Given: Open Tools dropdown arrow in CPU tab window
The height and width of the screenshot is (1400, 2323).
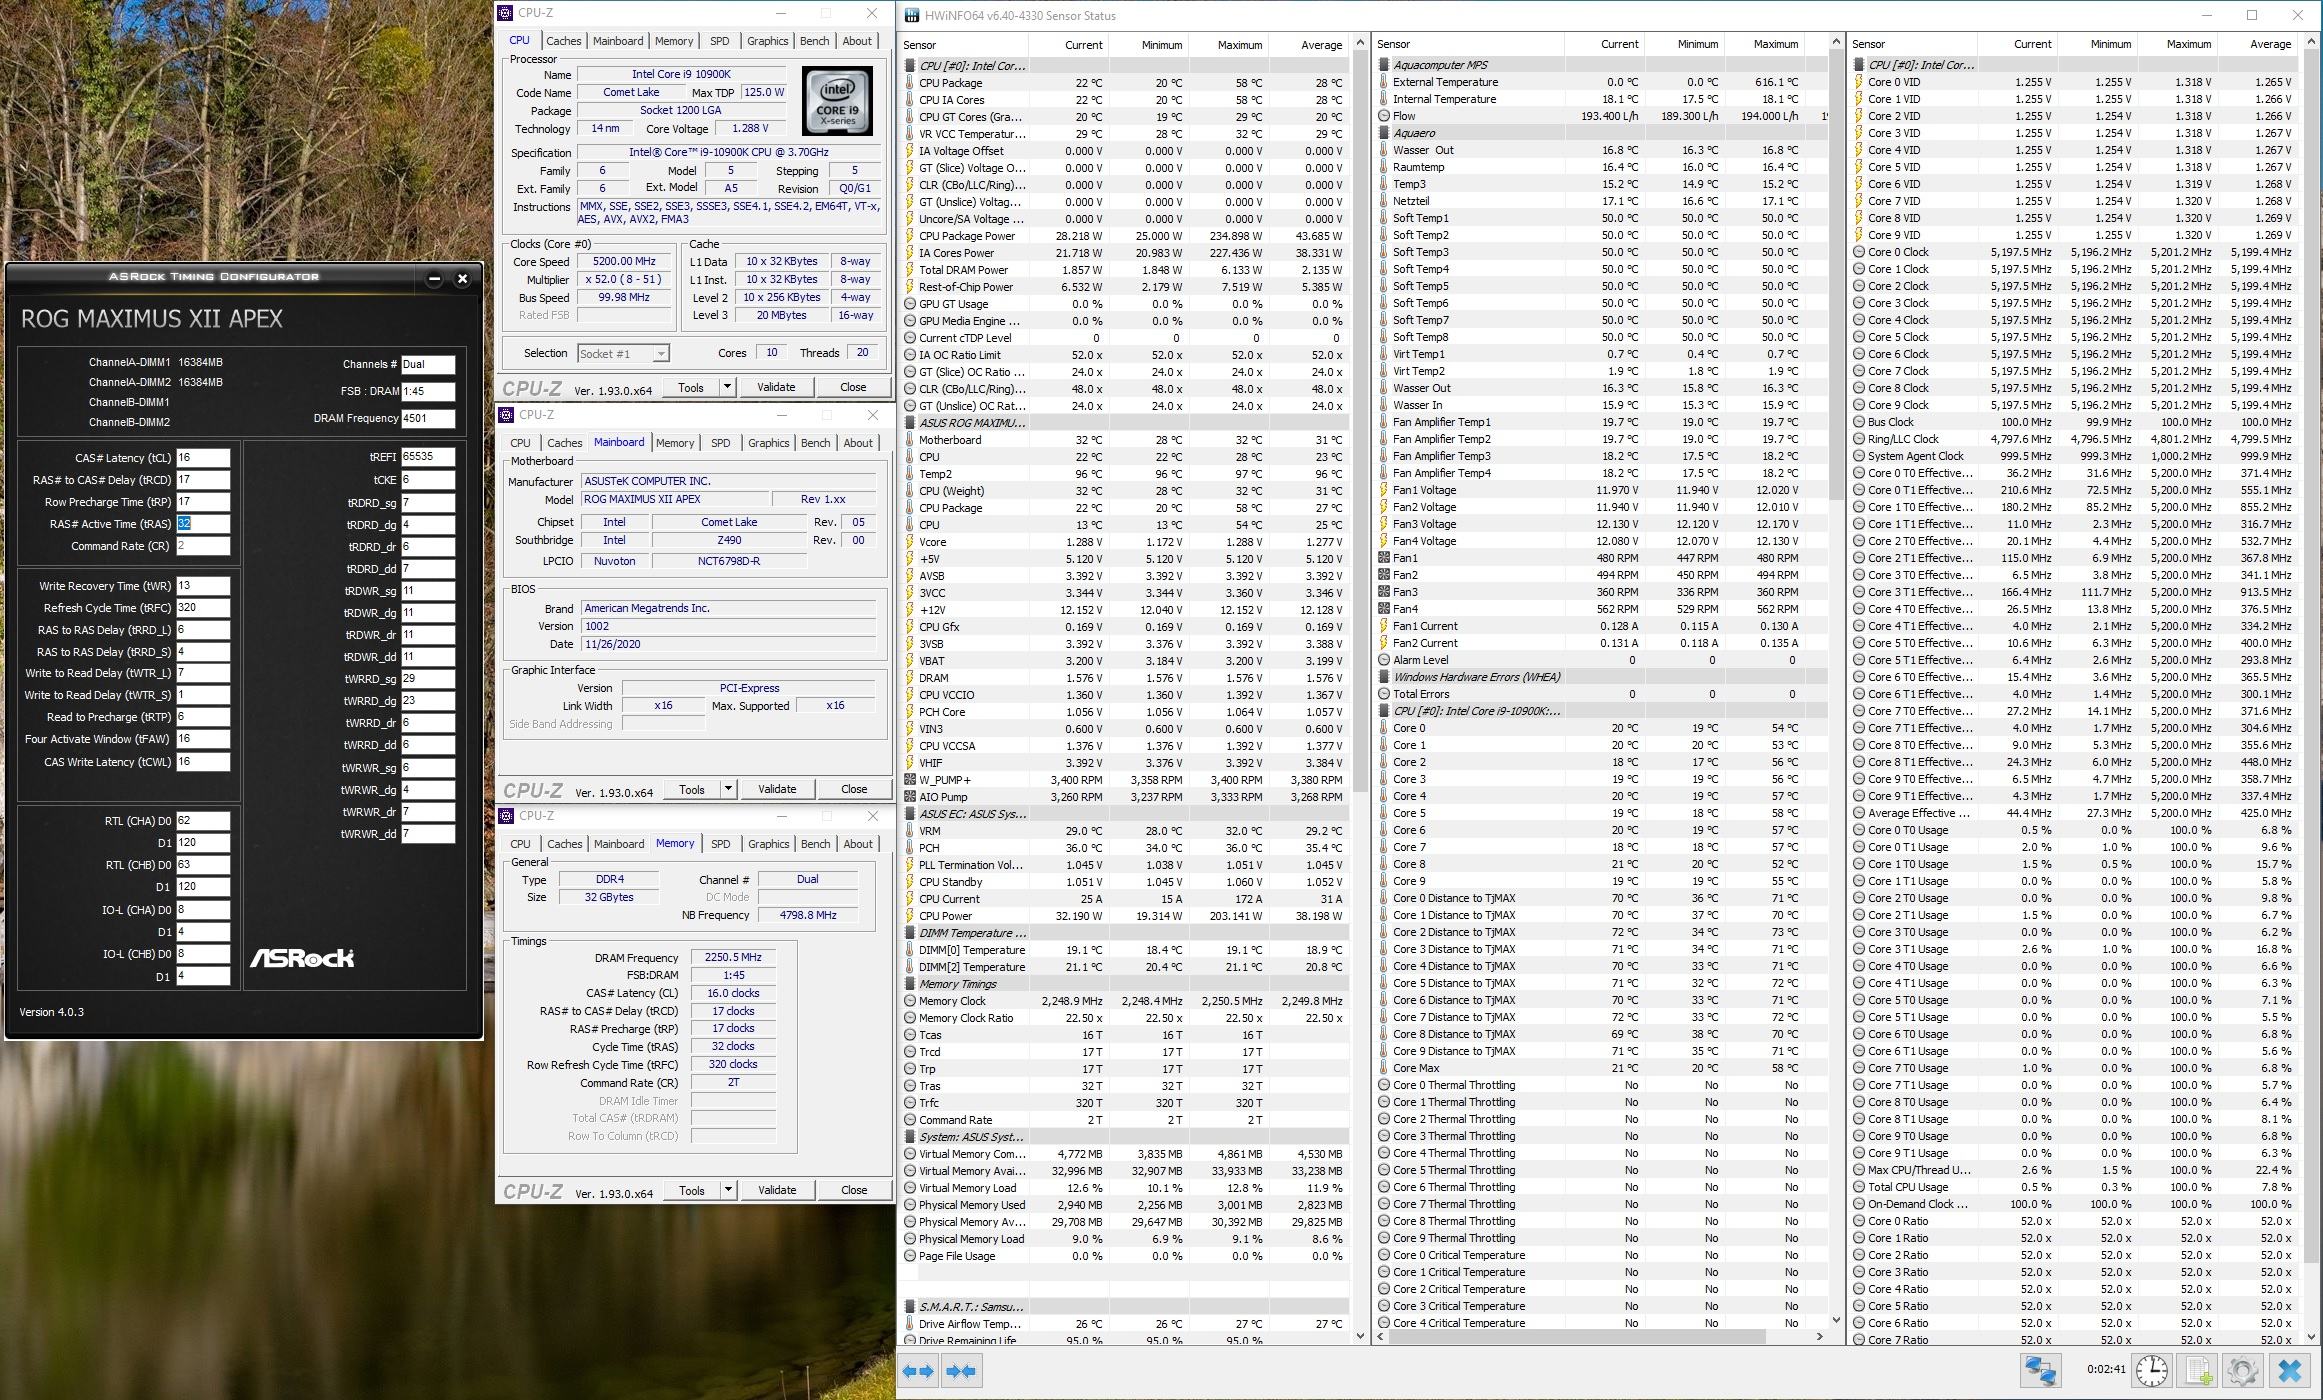Looking at the screenshot, I should [x=727, y=387].
